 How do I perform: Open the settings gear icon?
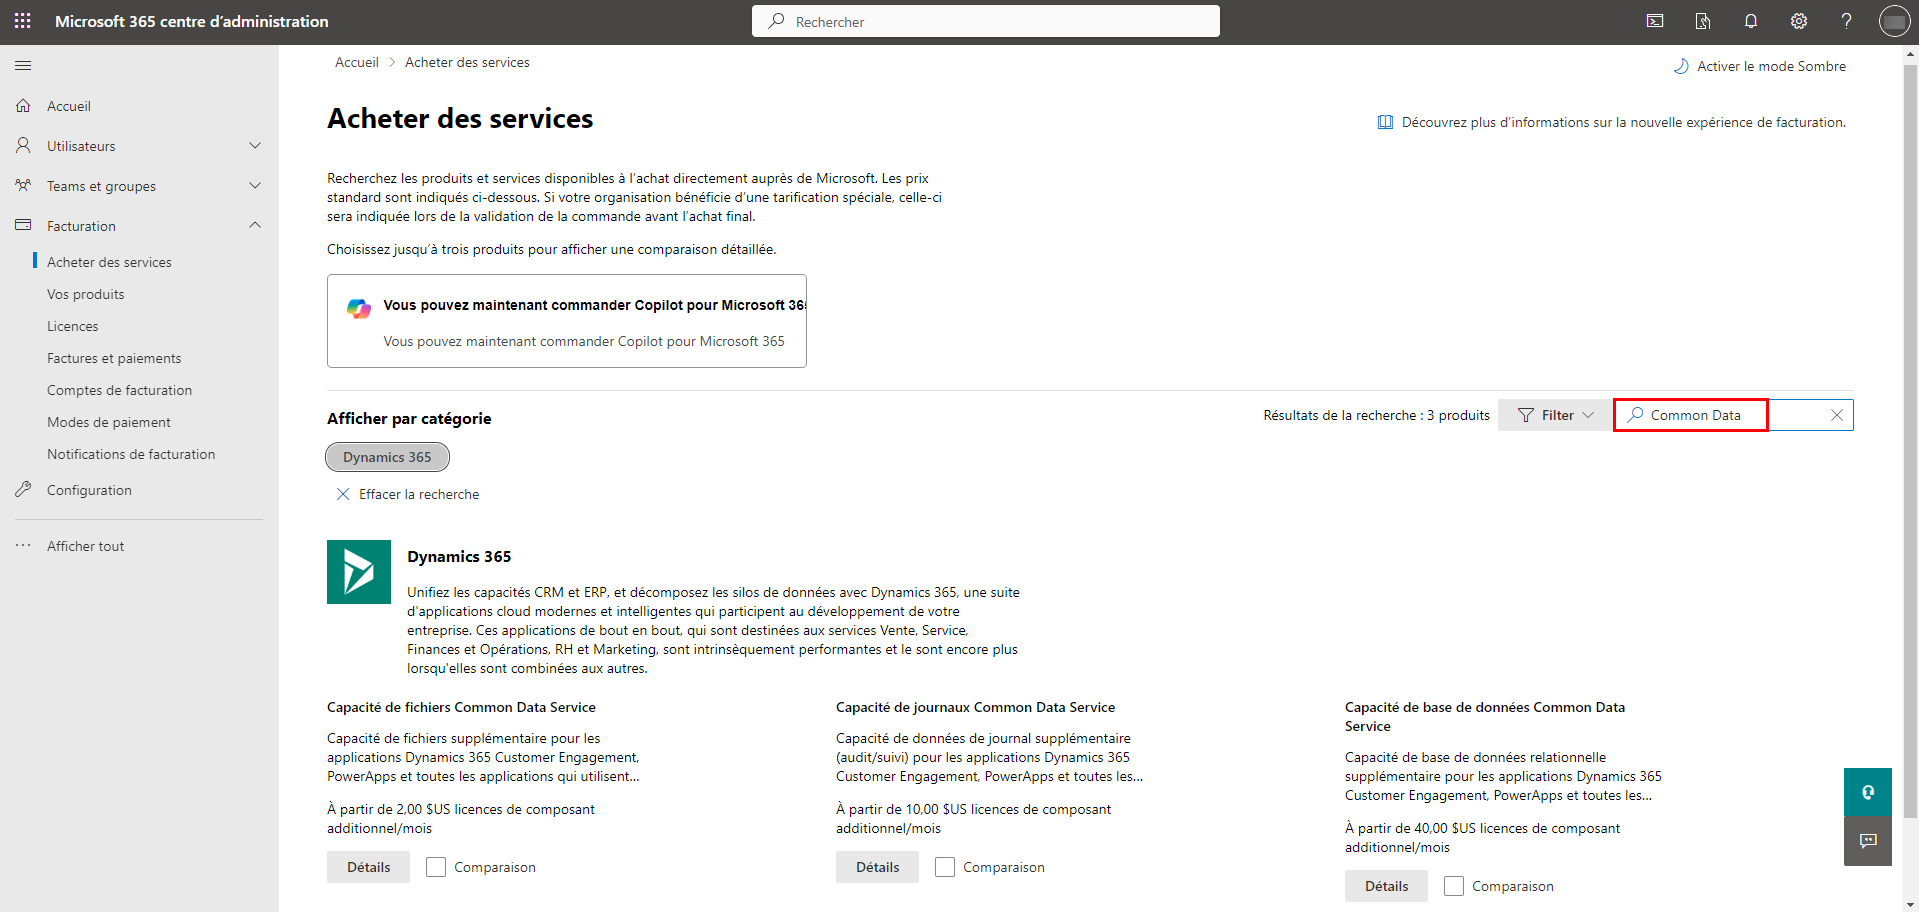coord(1799,21)
